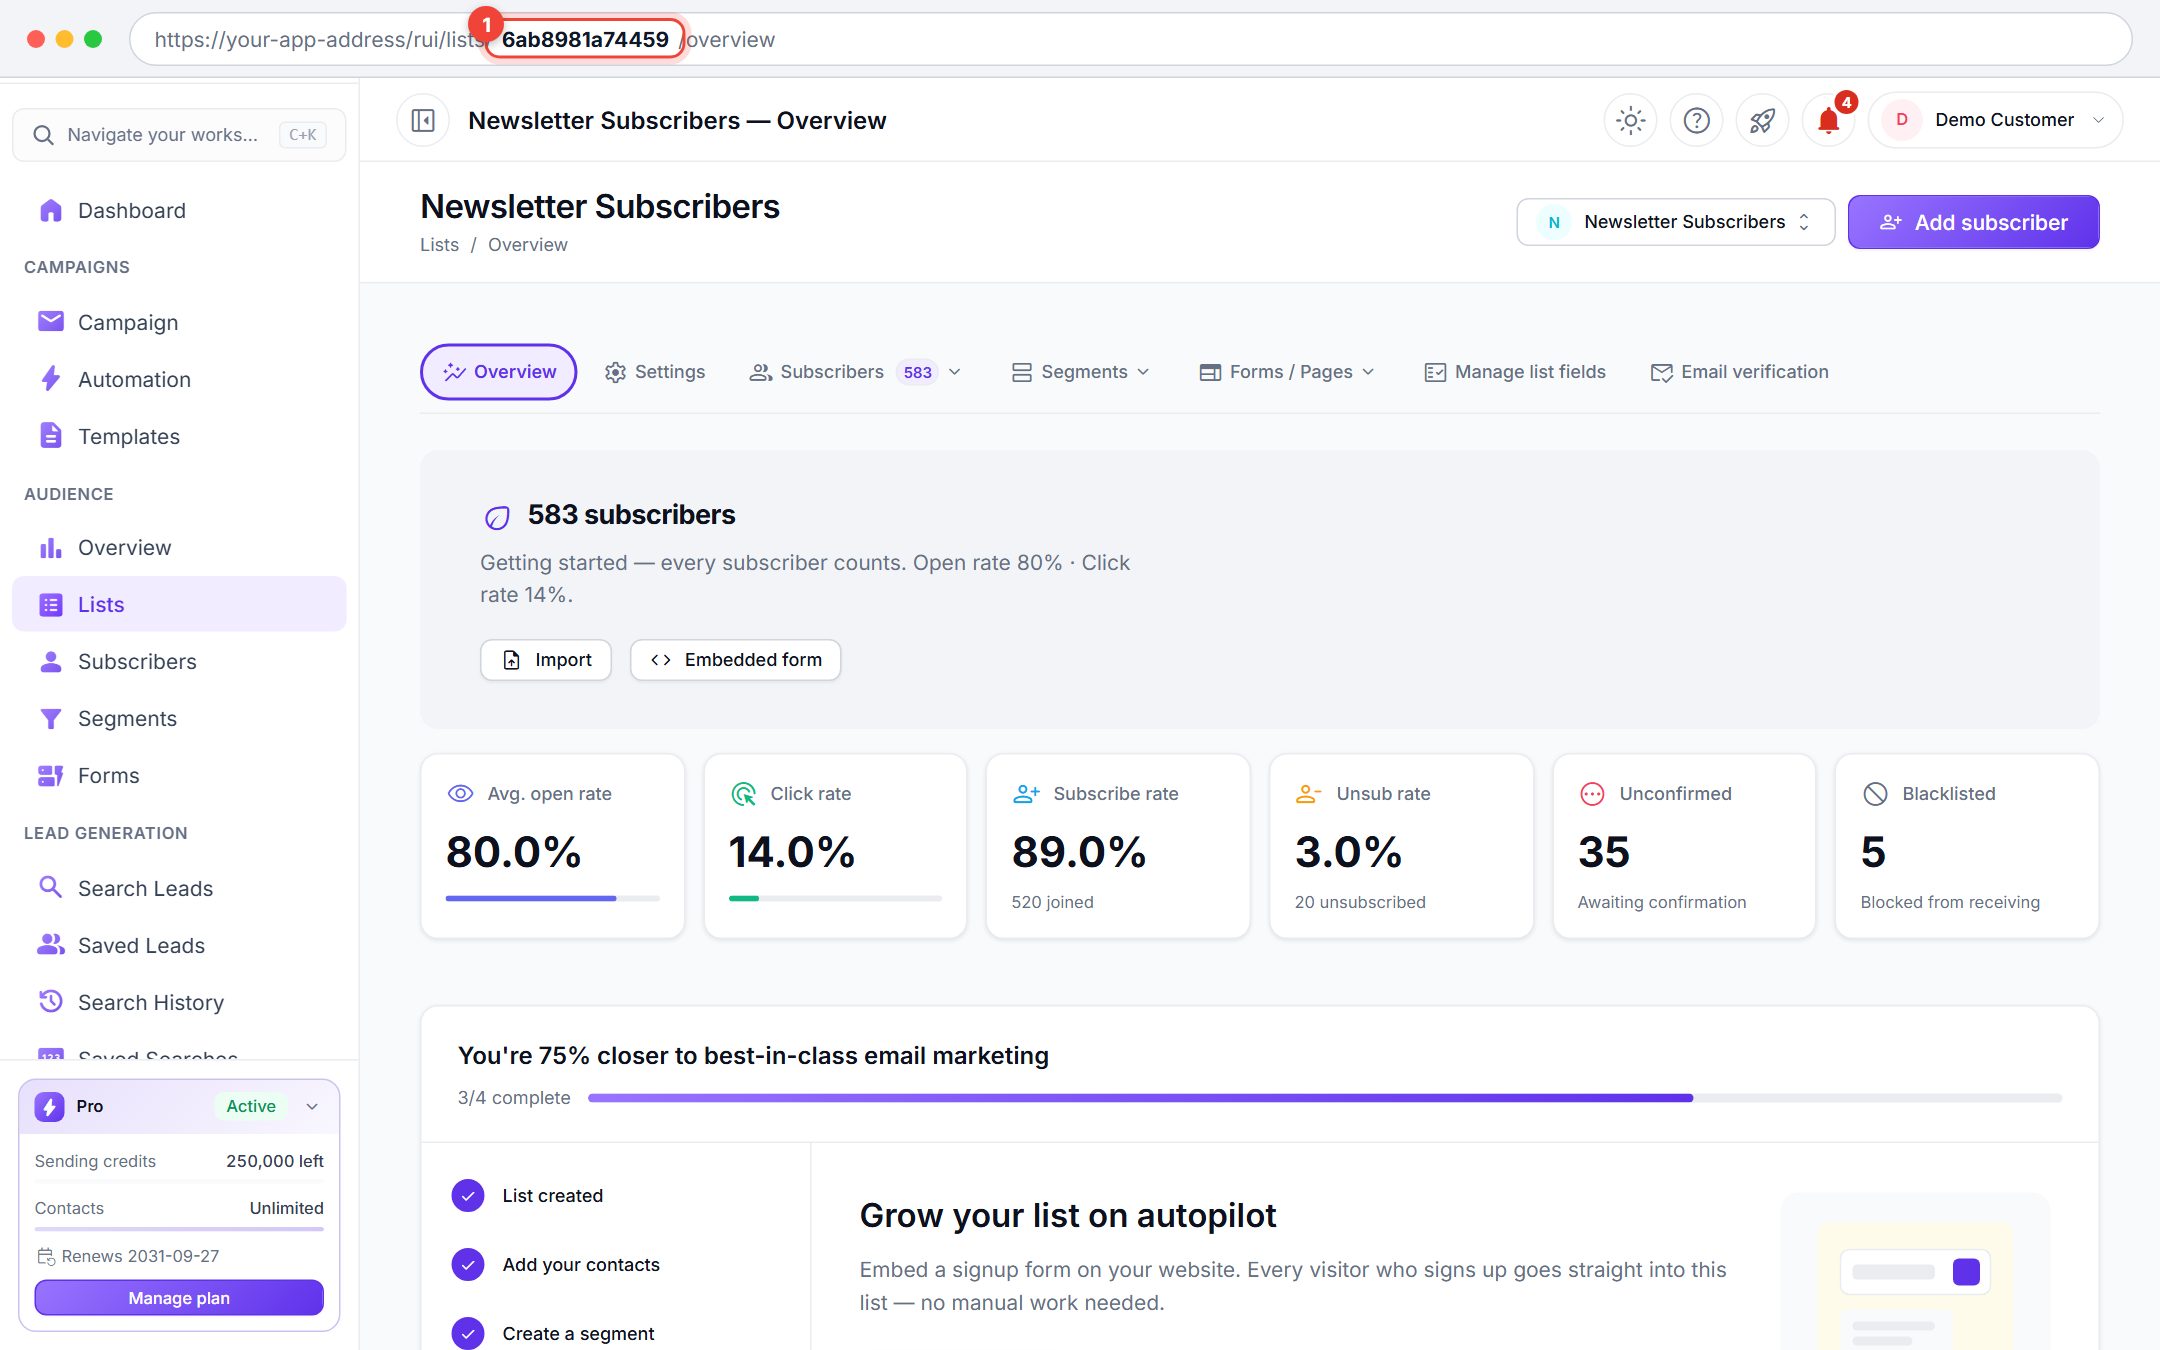Image resolution: width=2160 pixels, height=1350 pixels.
Task: Click the Add subscriber button
Action: pyautogui.click(x=1973, y=222)
